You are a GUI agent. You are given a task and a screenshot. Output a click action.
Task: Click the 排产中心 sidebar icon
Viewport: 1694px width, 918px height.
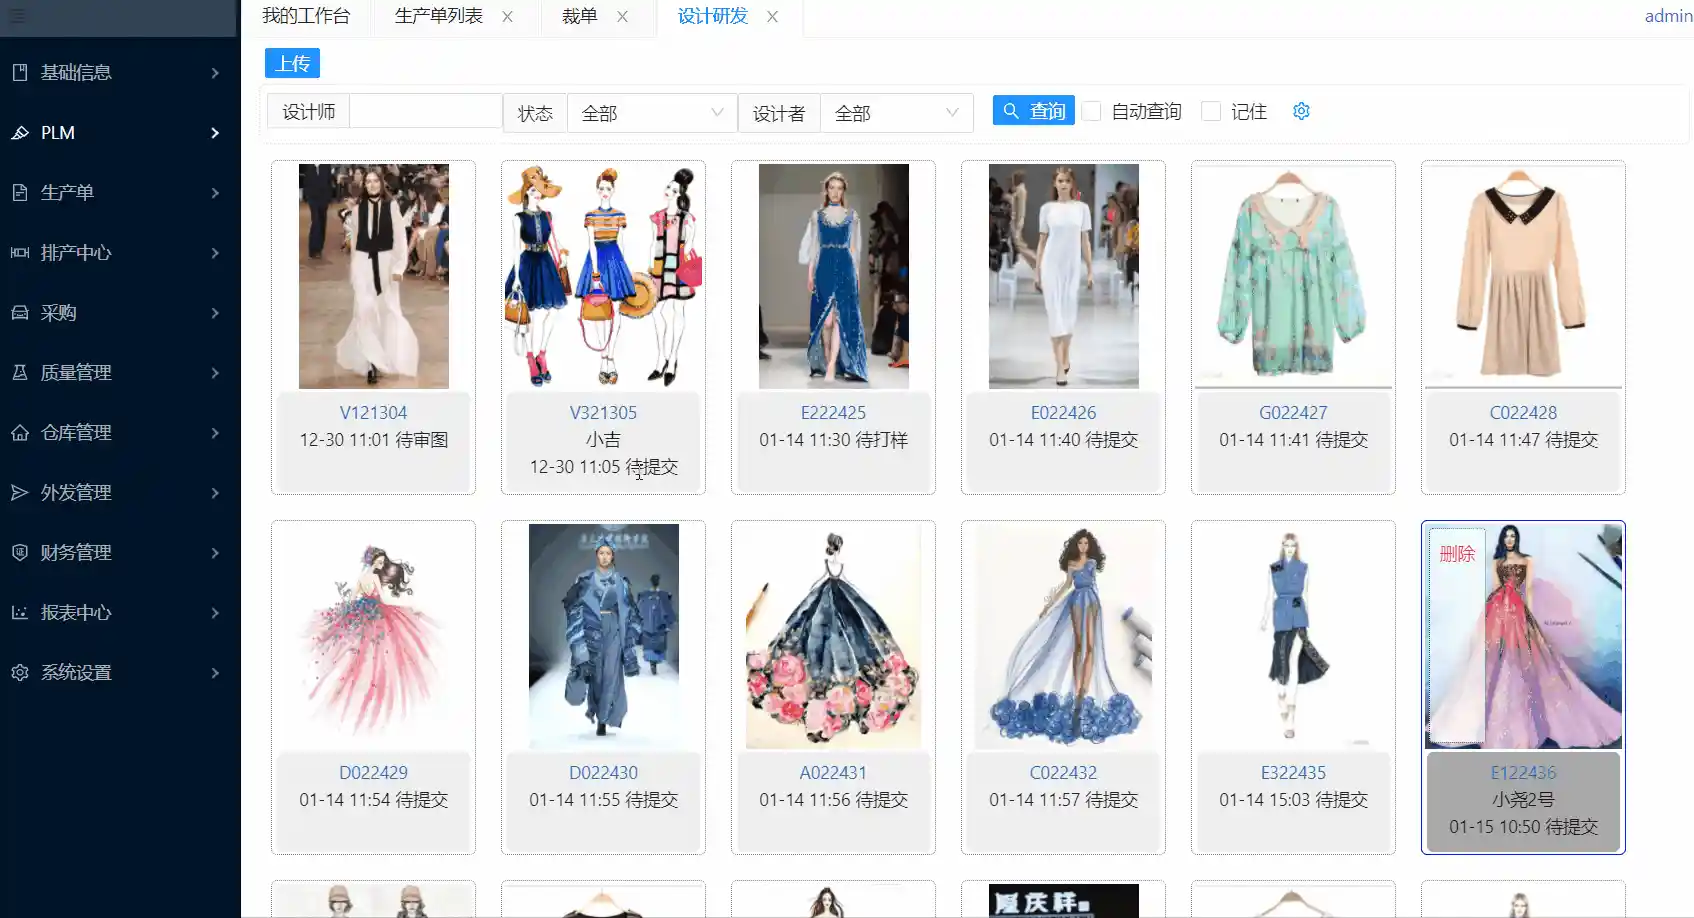point(19,252)
